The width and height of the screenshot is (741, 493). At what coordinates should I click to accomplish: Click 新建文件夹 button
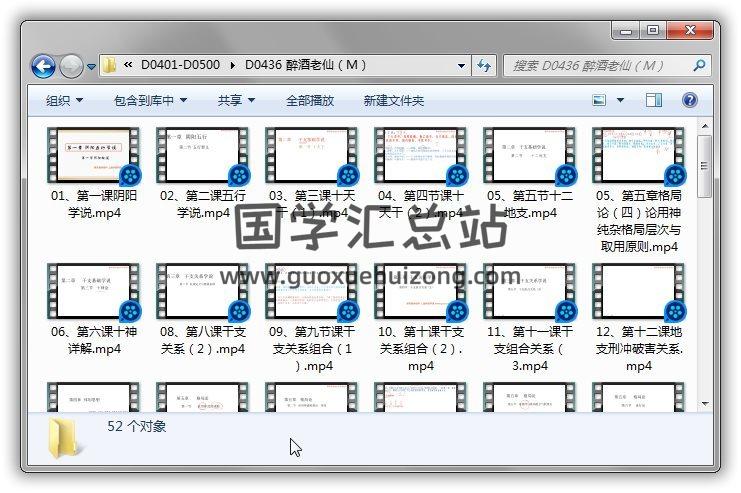(394, 100)
